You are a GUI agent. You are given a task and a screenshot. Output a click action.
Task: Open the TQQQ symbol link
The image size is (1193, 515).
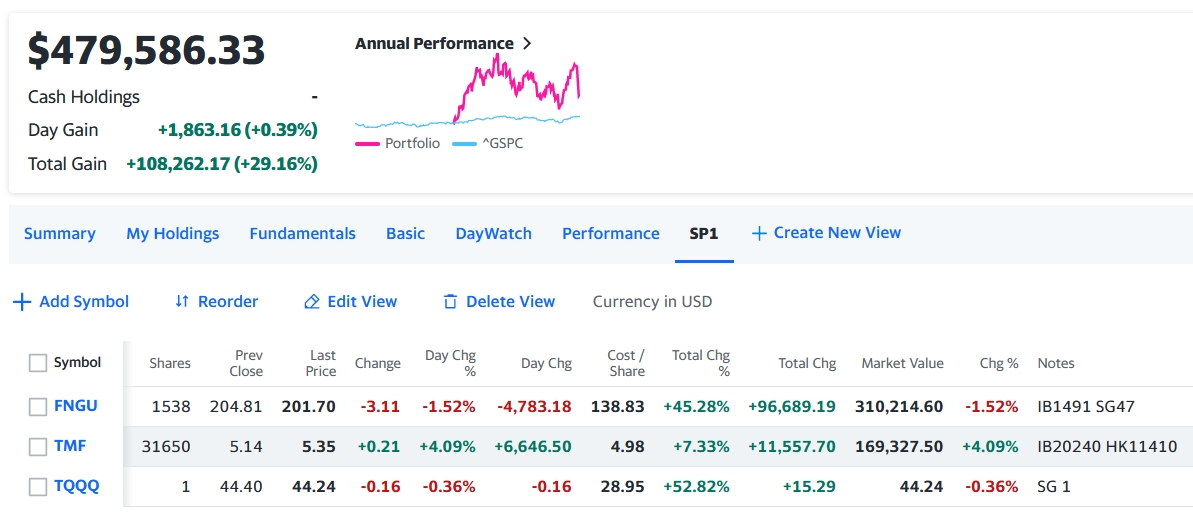(x=77, y=487)
